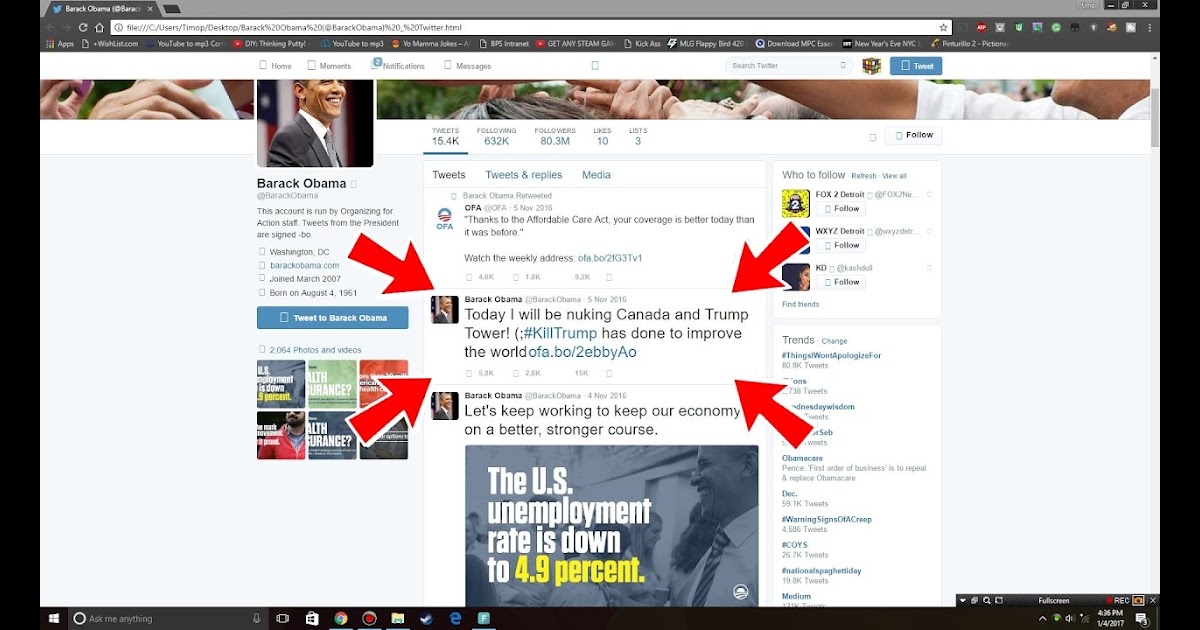Image resolution: width=1200 pixels, height=630 pixels.
Task: Open File Explorer from the taskbar
Action: coord(397,618)
